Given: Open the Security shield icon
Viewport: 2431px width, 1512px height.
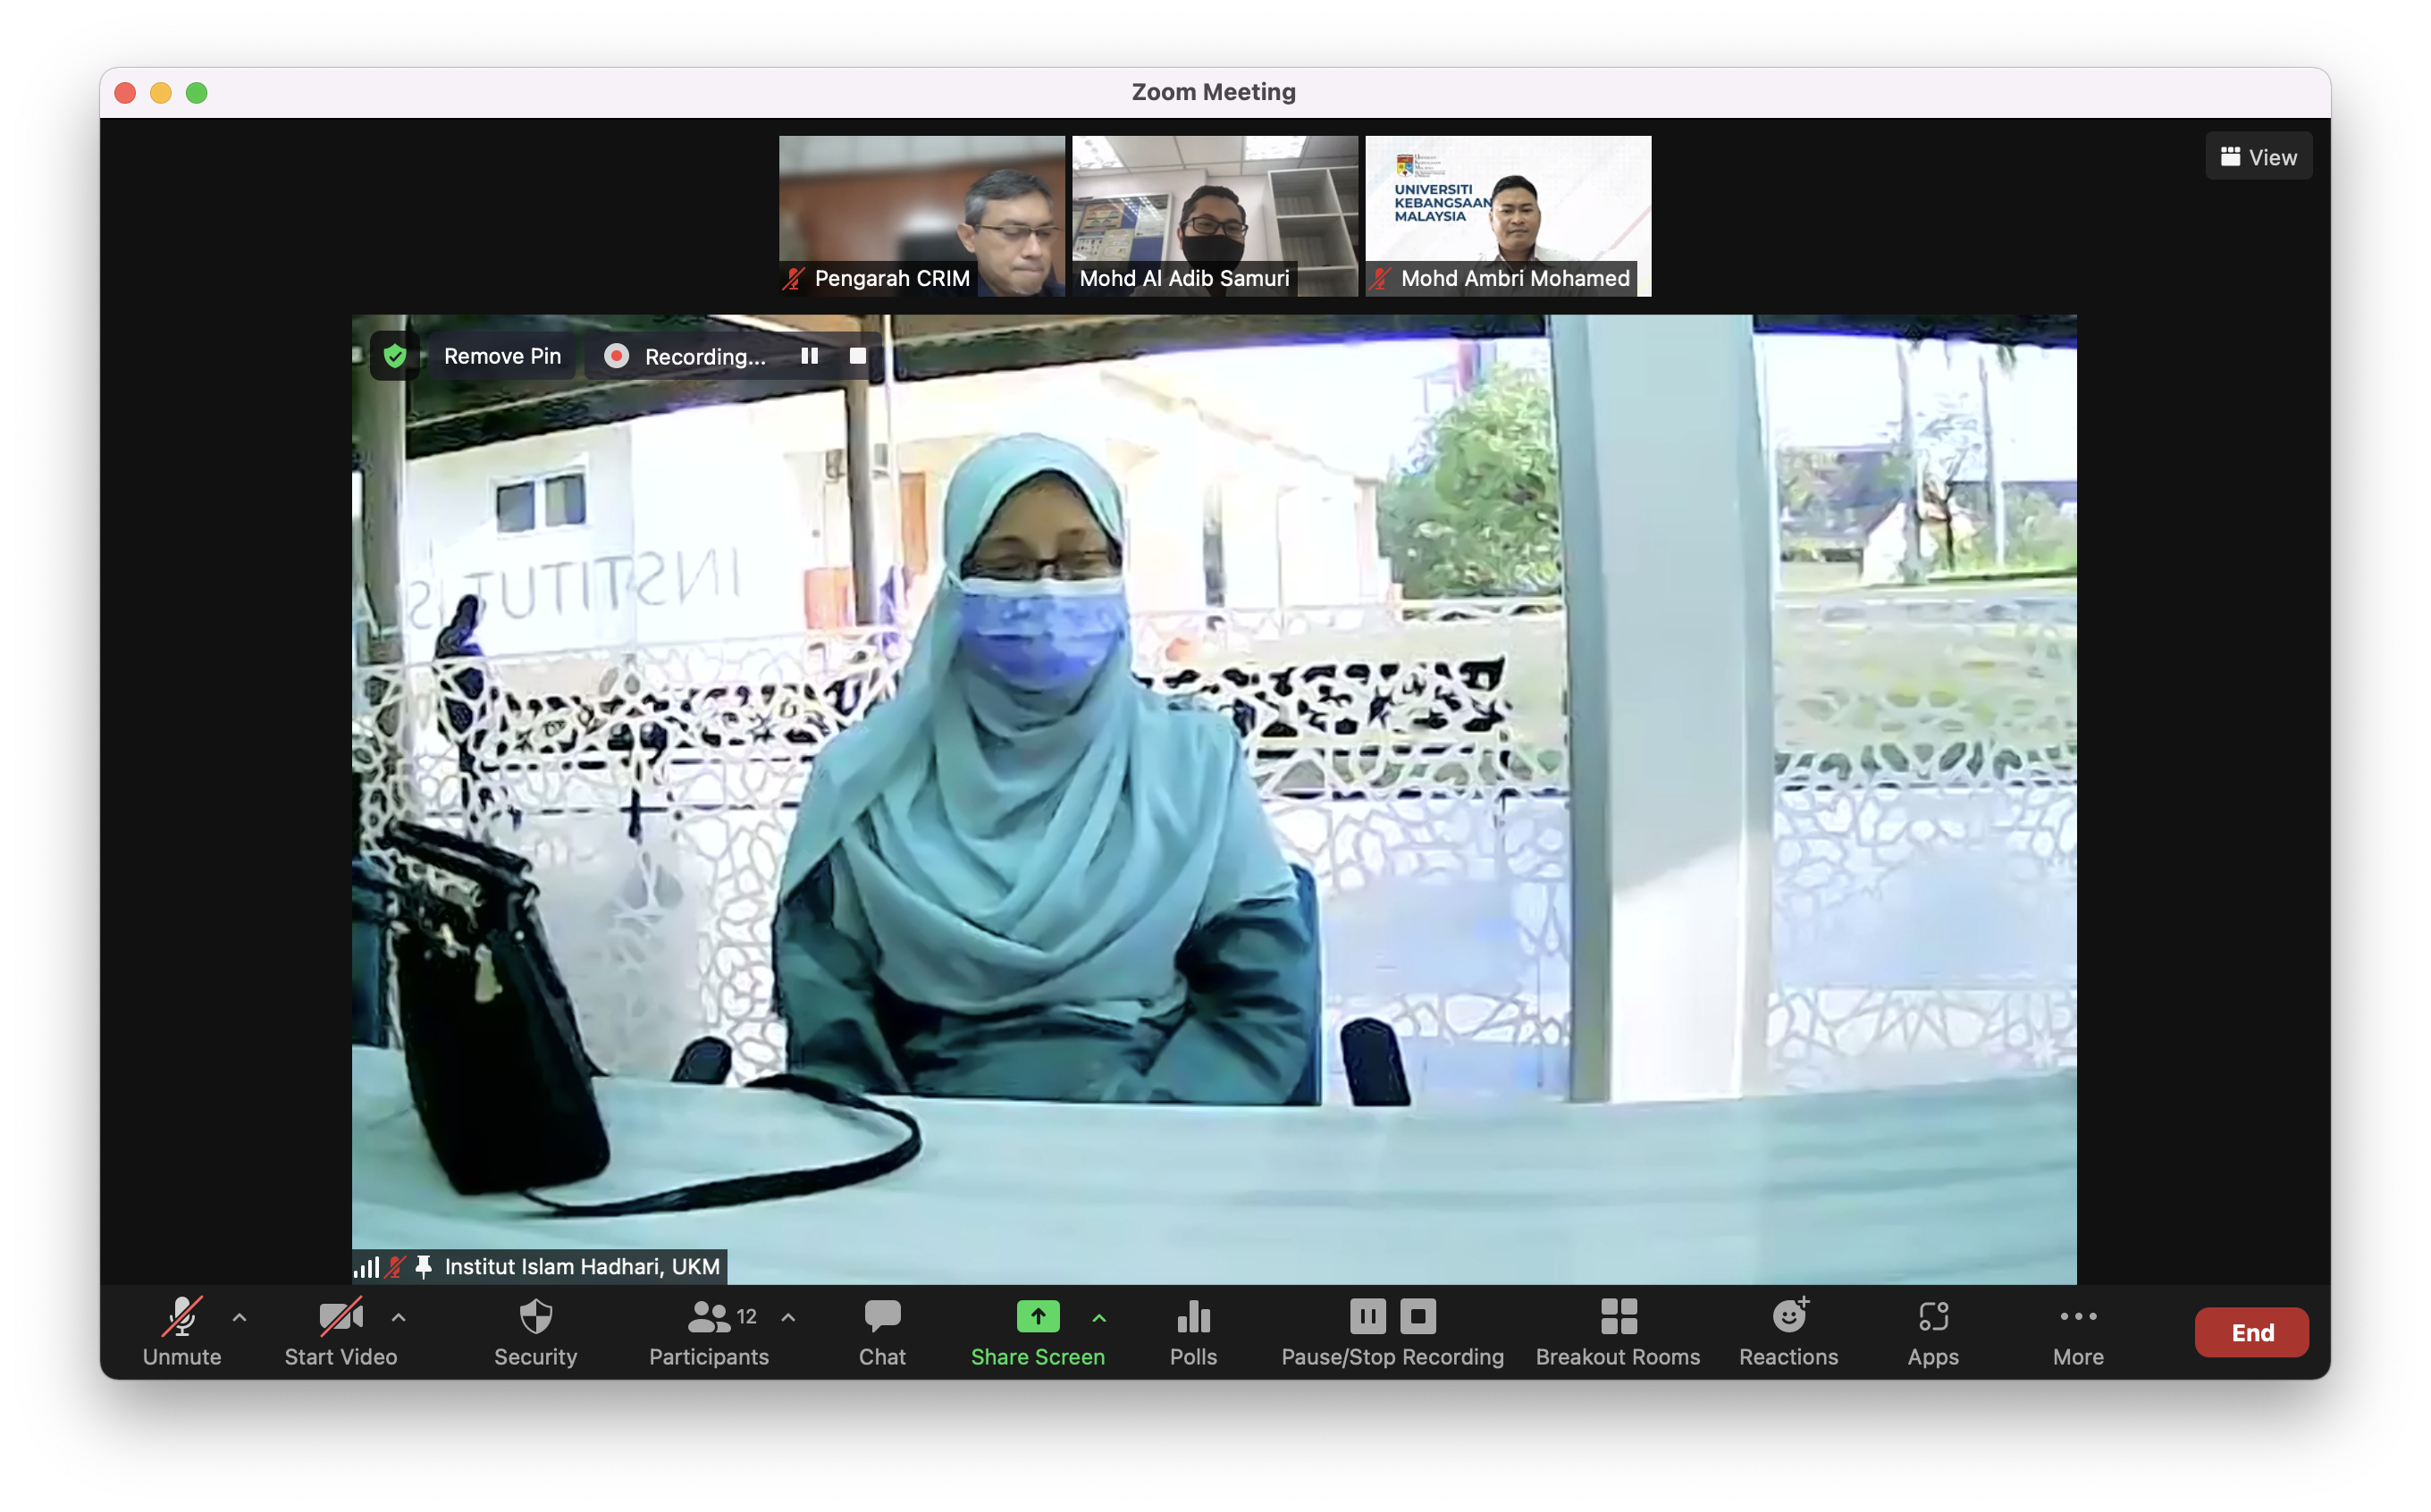Looking at the screenshot, I should point(535,1318).
